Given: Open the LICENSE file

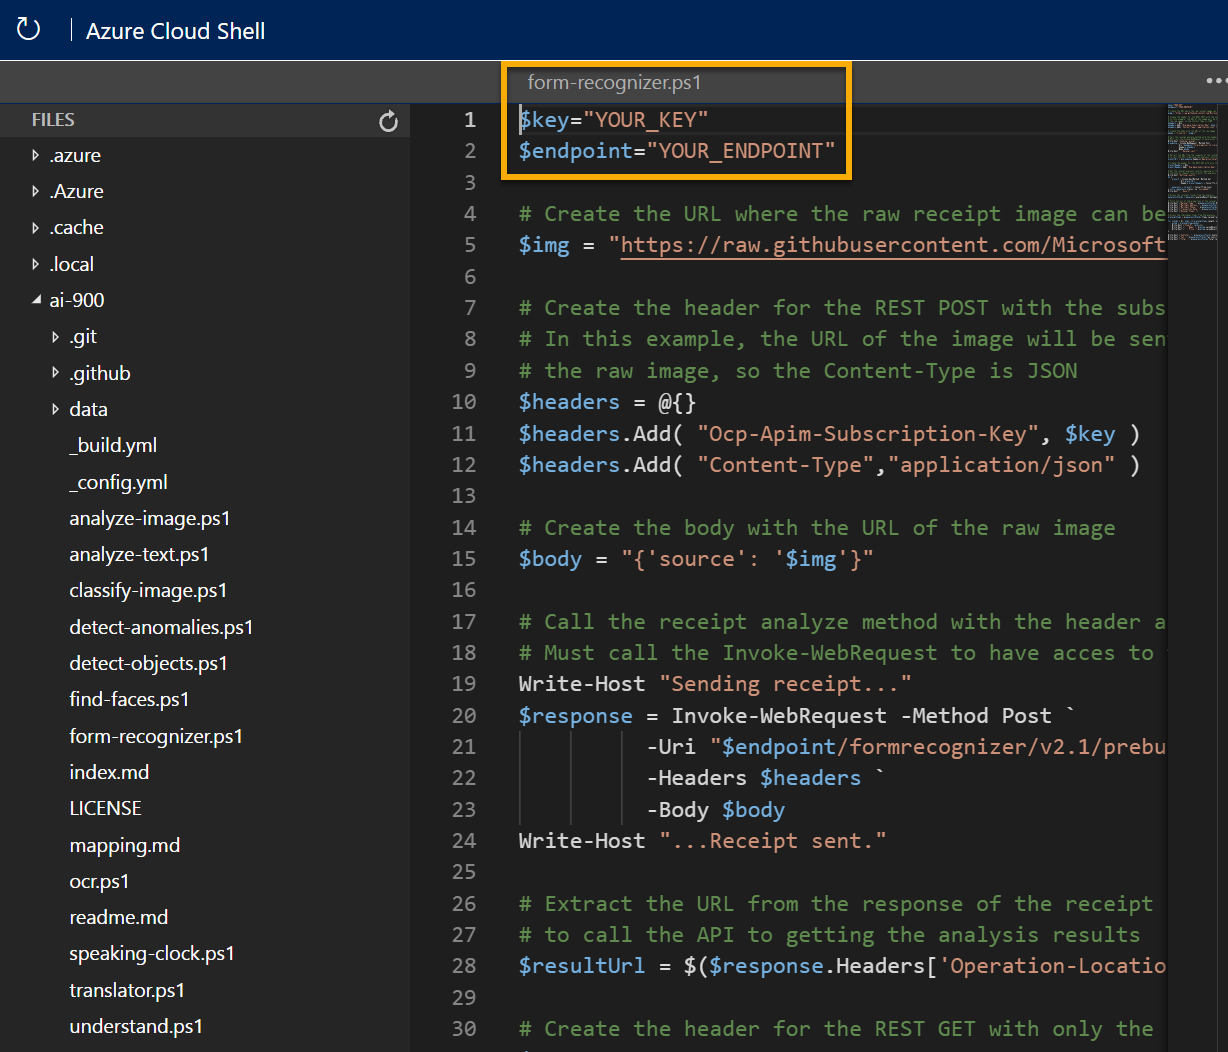Looking at the screenshot, I should coord(105,808).
